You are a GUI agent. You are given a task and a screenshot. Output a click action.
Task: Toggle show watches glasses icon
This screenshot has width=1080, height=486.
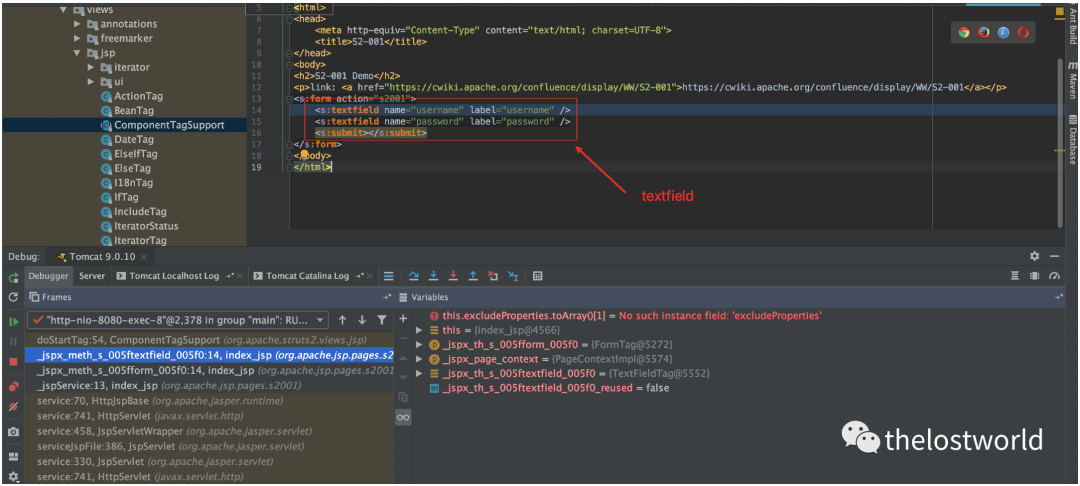click(403, 417)
